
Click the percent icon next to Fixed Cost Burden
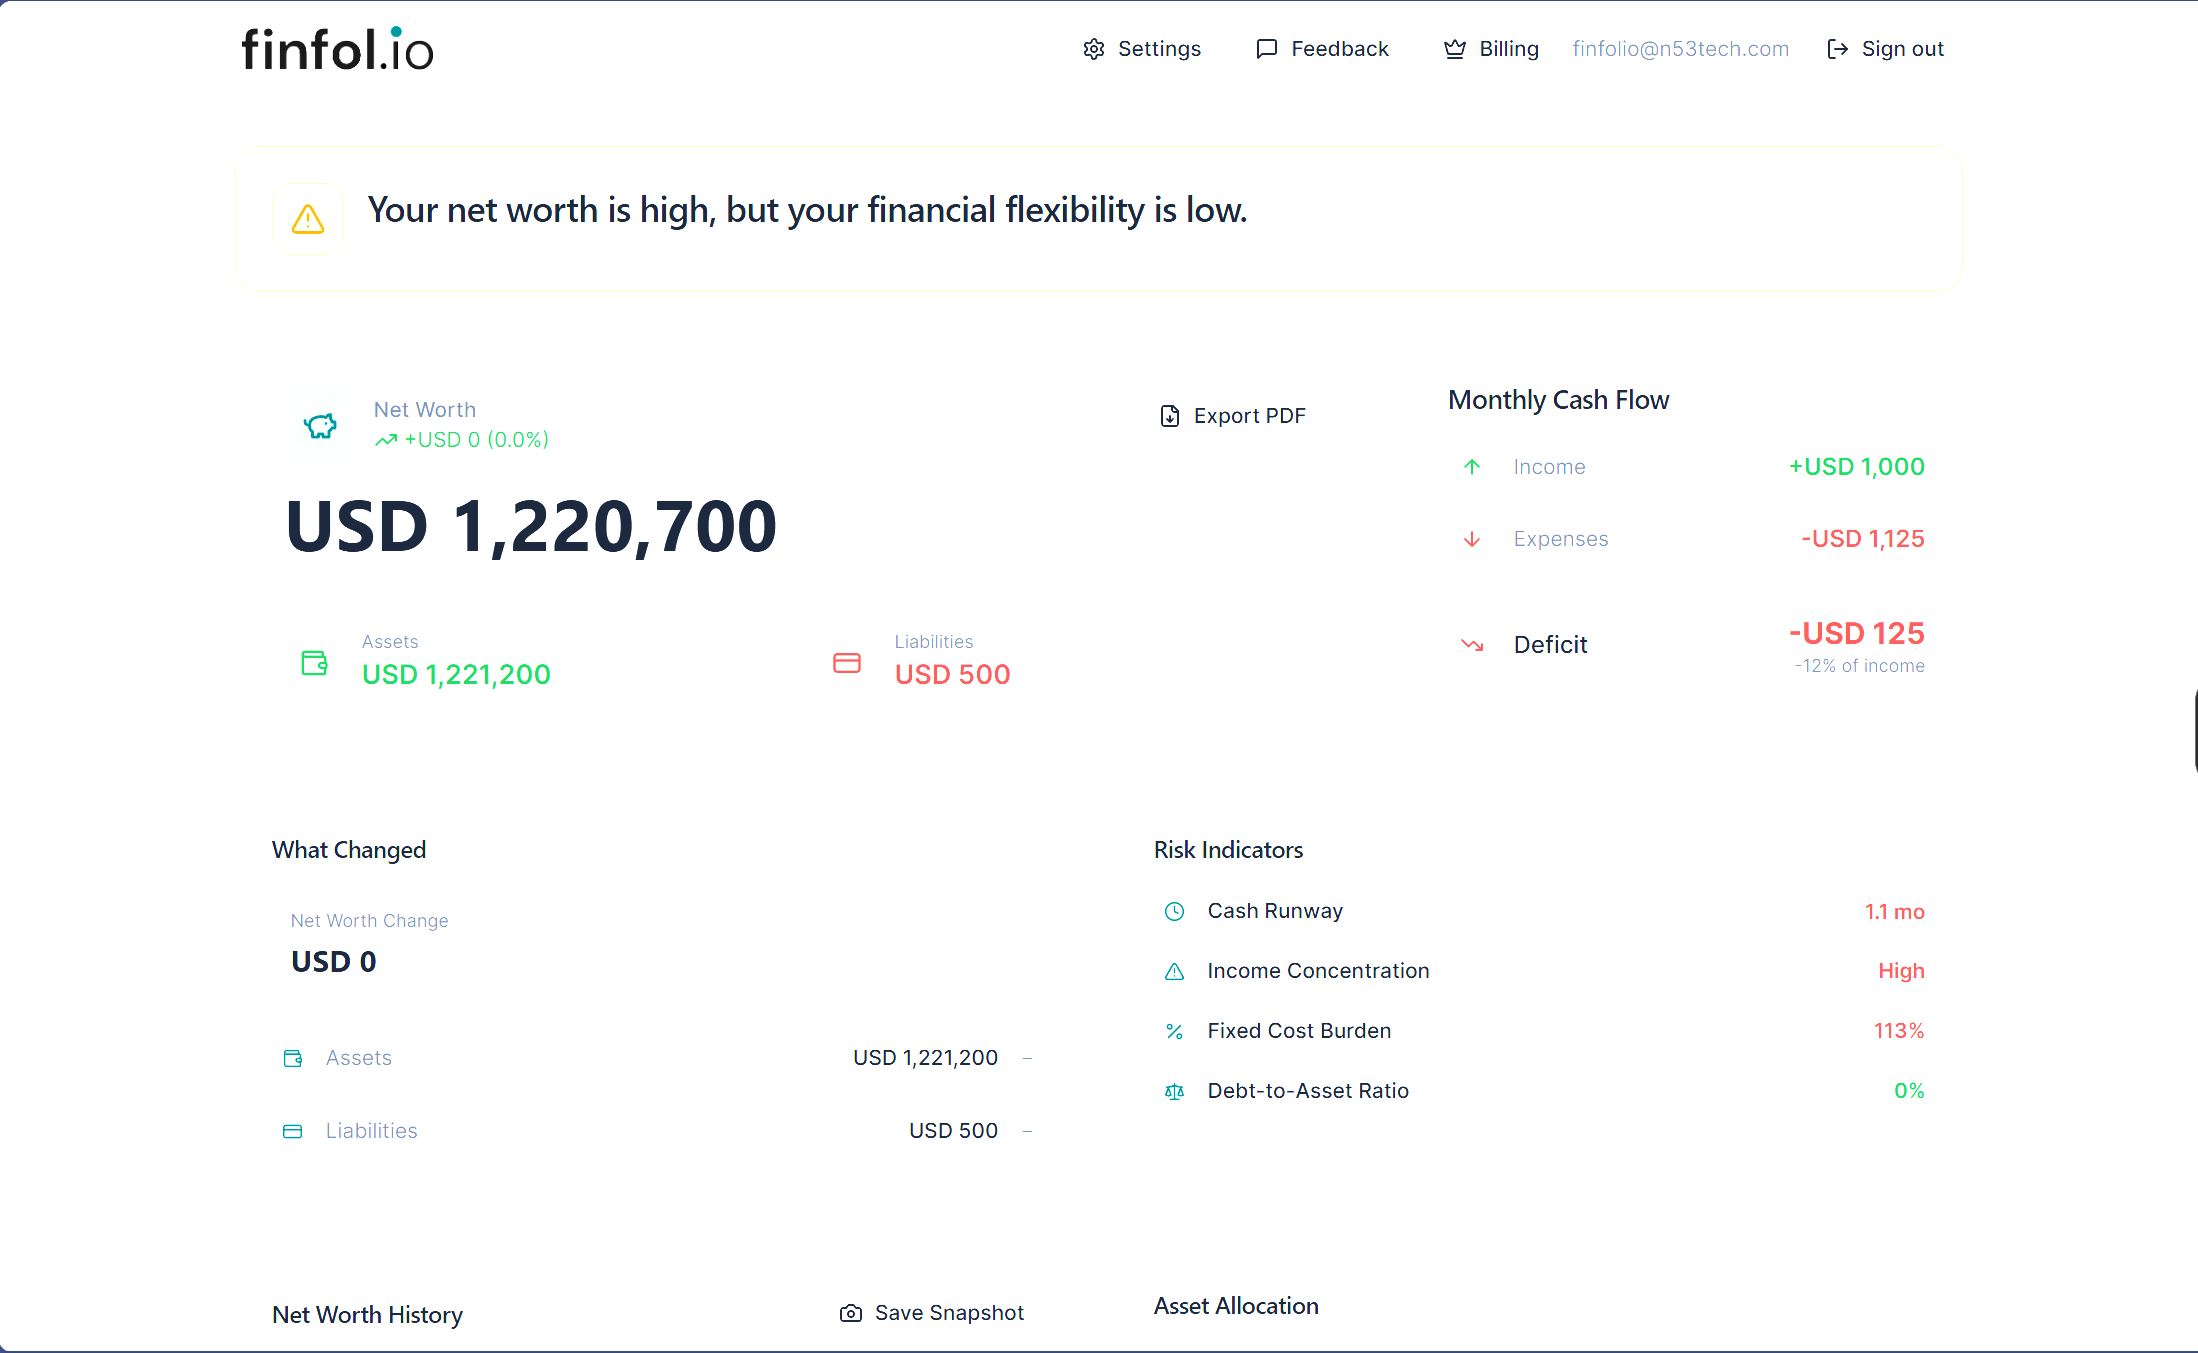(1173, 1031)
